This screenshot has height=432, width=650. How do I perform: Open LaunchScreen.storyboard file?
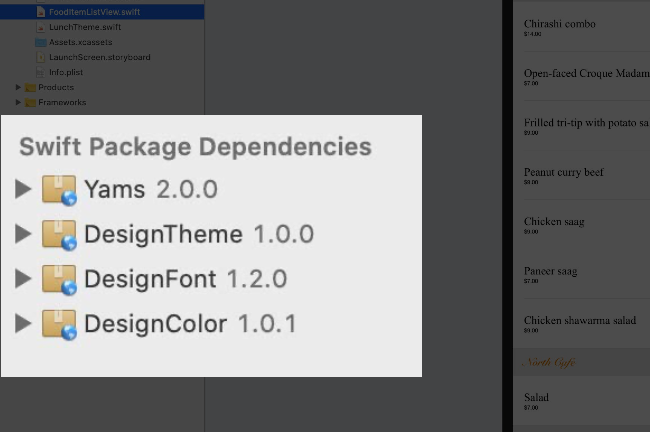99,57
